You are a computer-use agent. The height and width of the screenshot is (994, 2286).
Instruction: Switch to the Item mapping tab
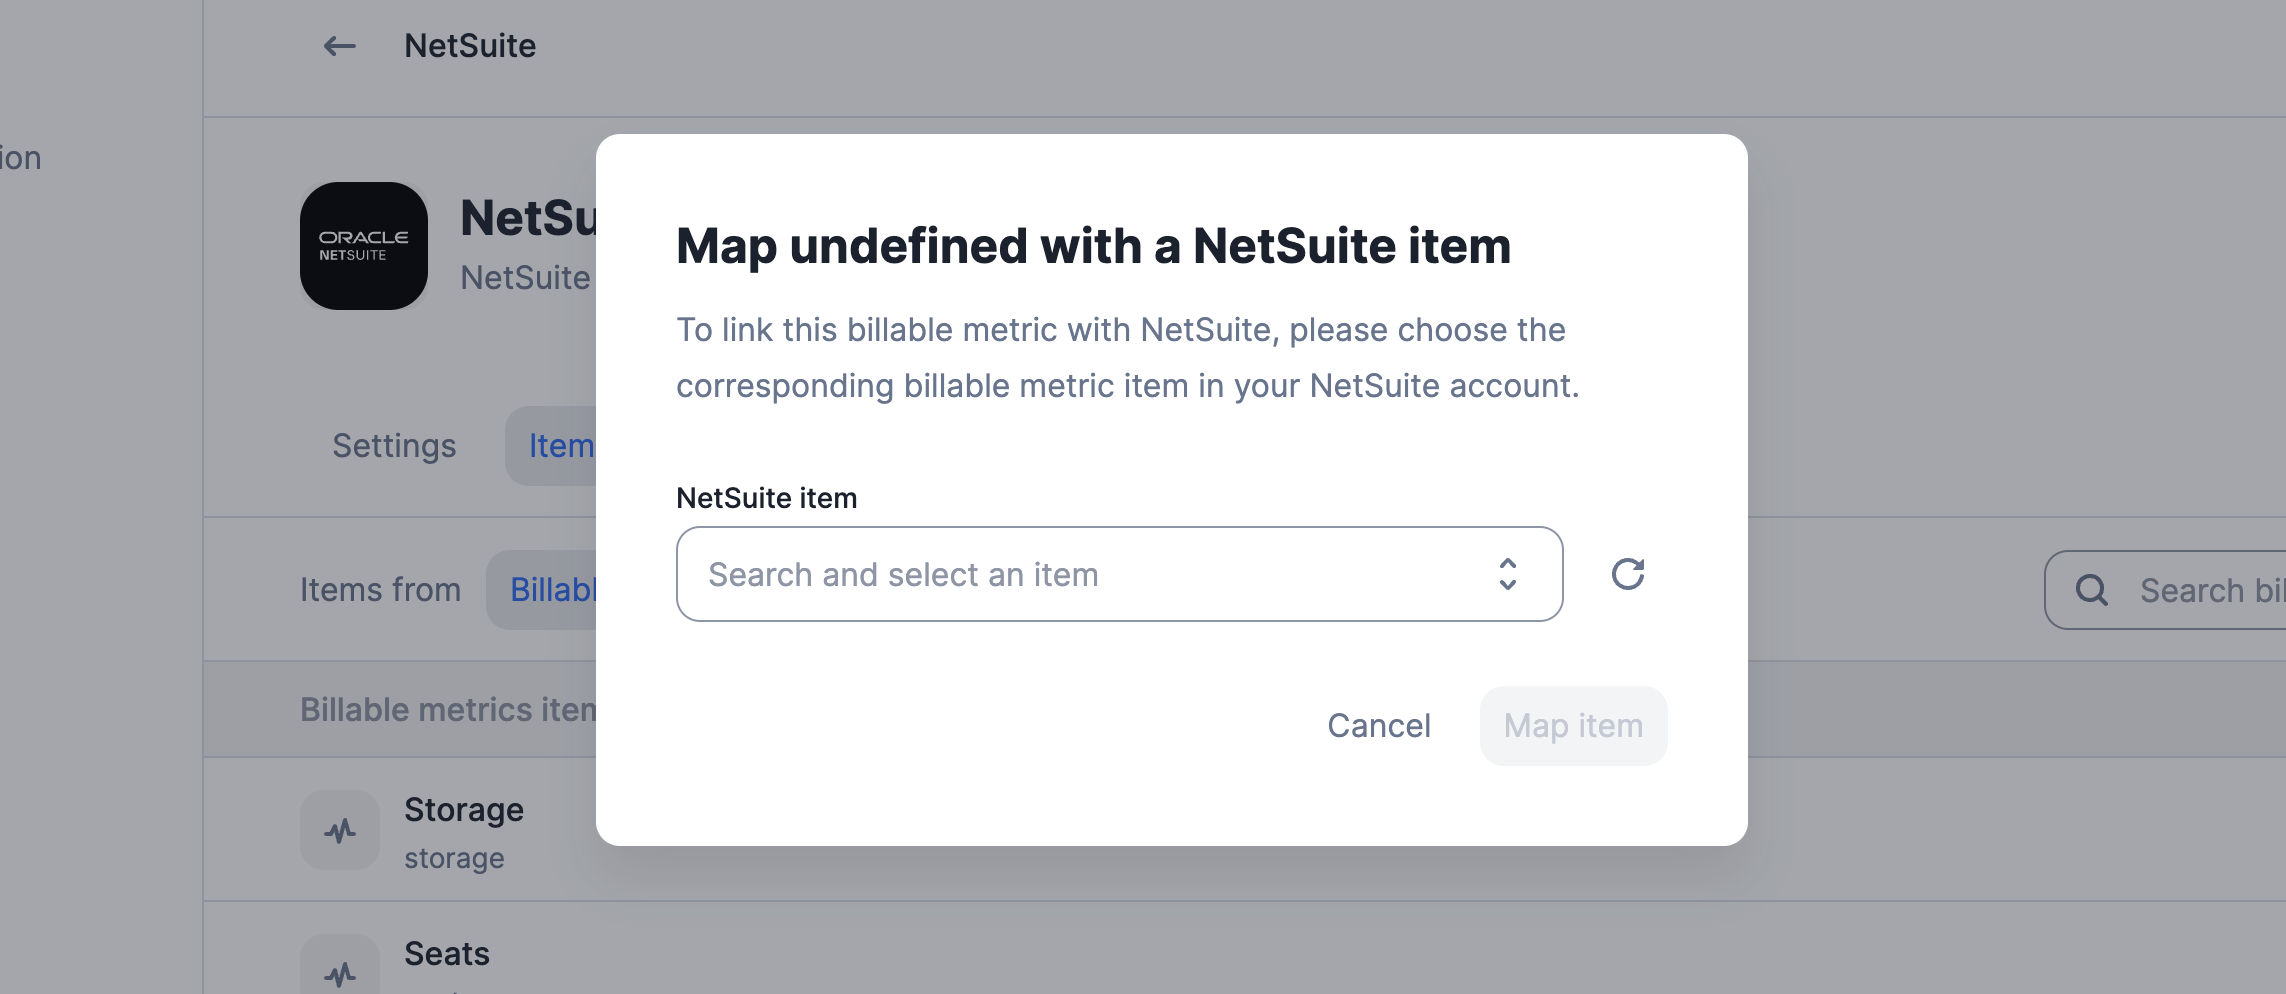(x=551, y=446)
